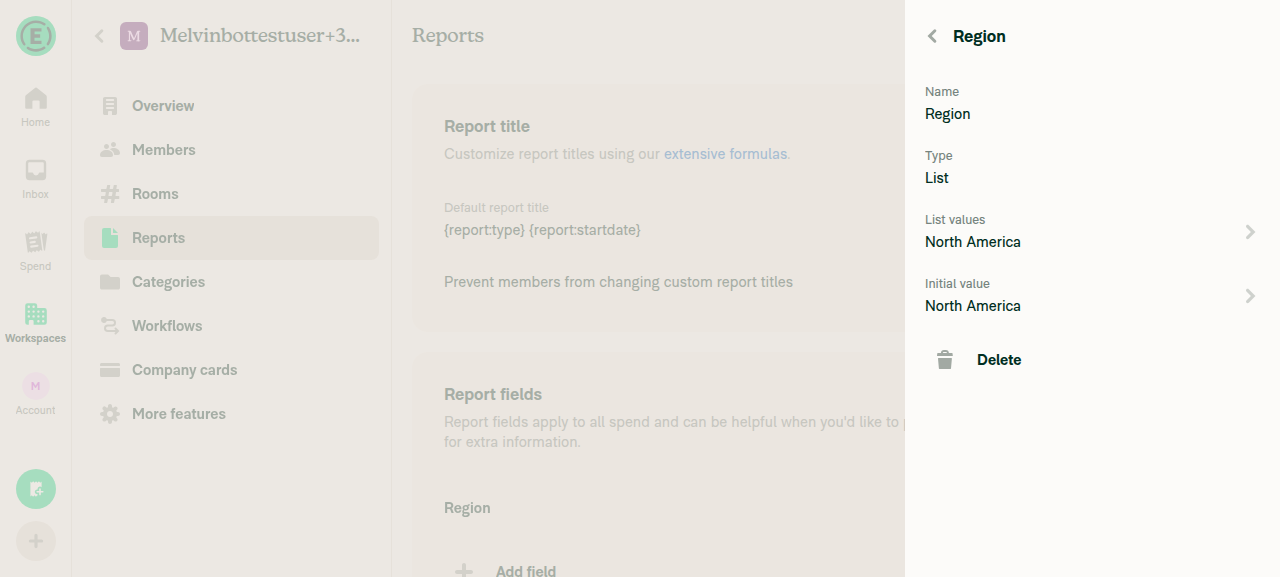Image resolution: width=1280 pixels, height=577 pixels.
Task: Click the green create report button
Action: point(36,489)
